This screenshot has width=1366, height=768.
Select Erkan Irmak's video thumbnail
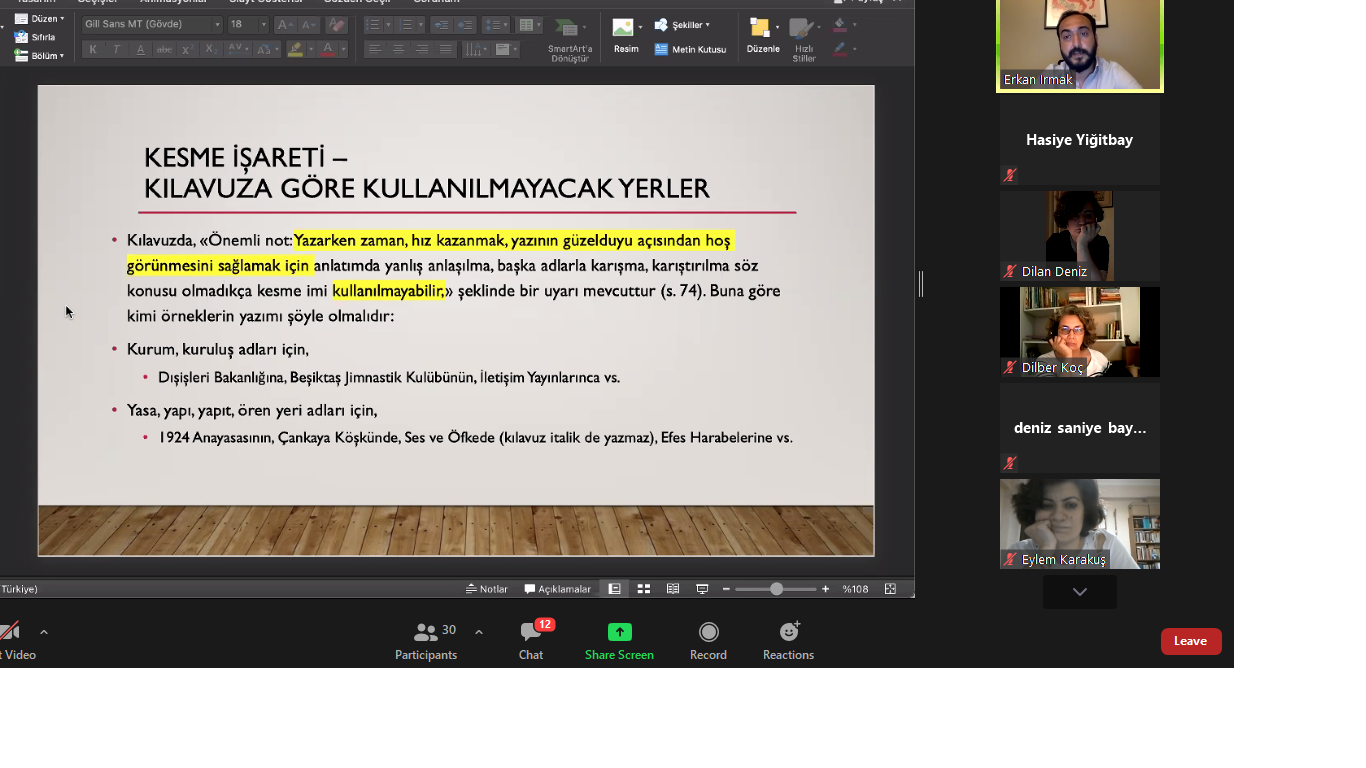click(1080, 45)
